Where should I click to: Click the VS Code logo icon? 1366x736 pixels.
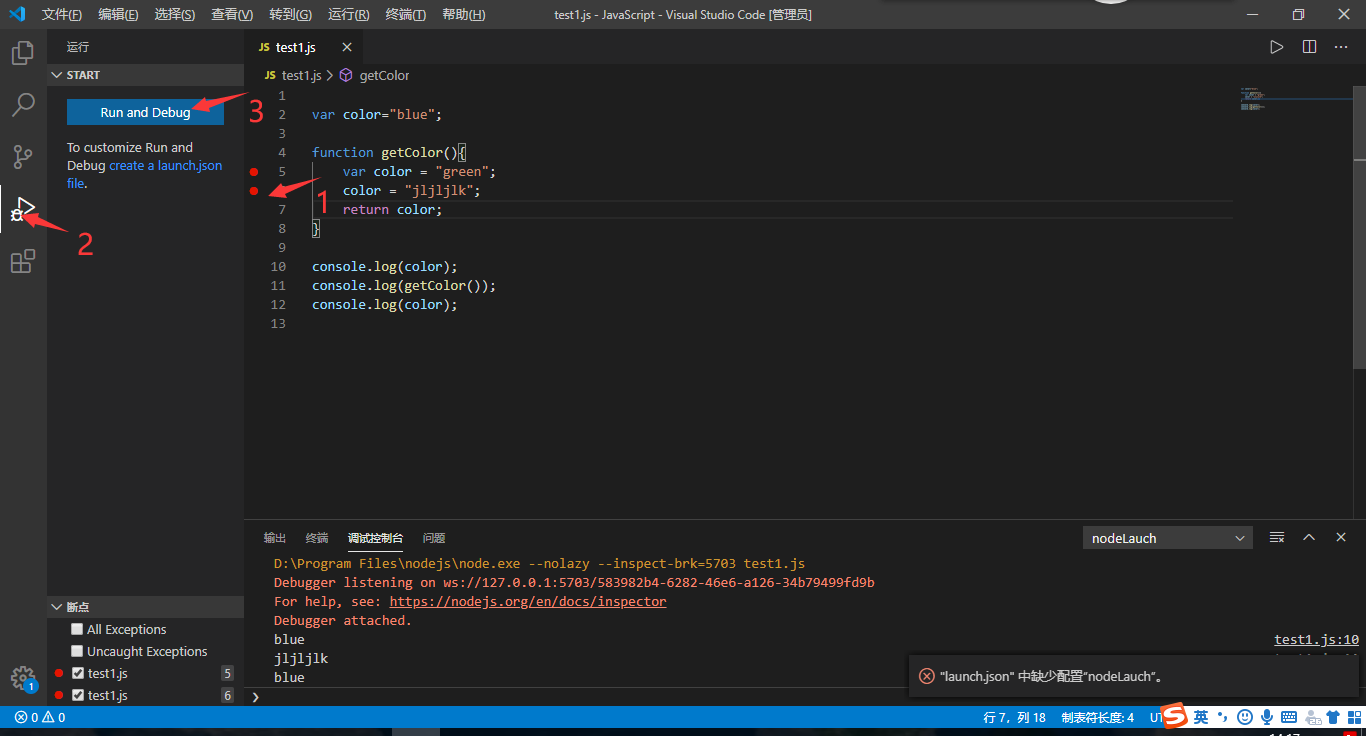17,14
